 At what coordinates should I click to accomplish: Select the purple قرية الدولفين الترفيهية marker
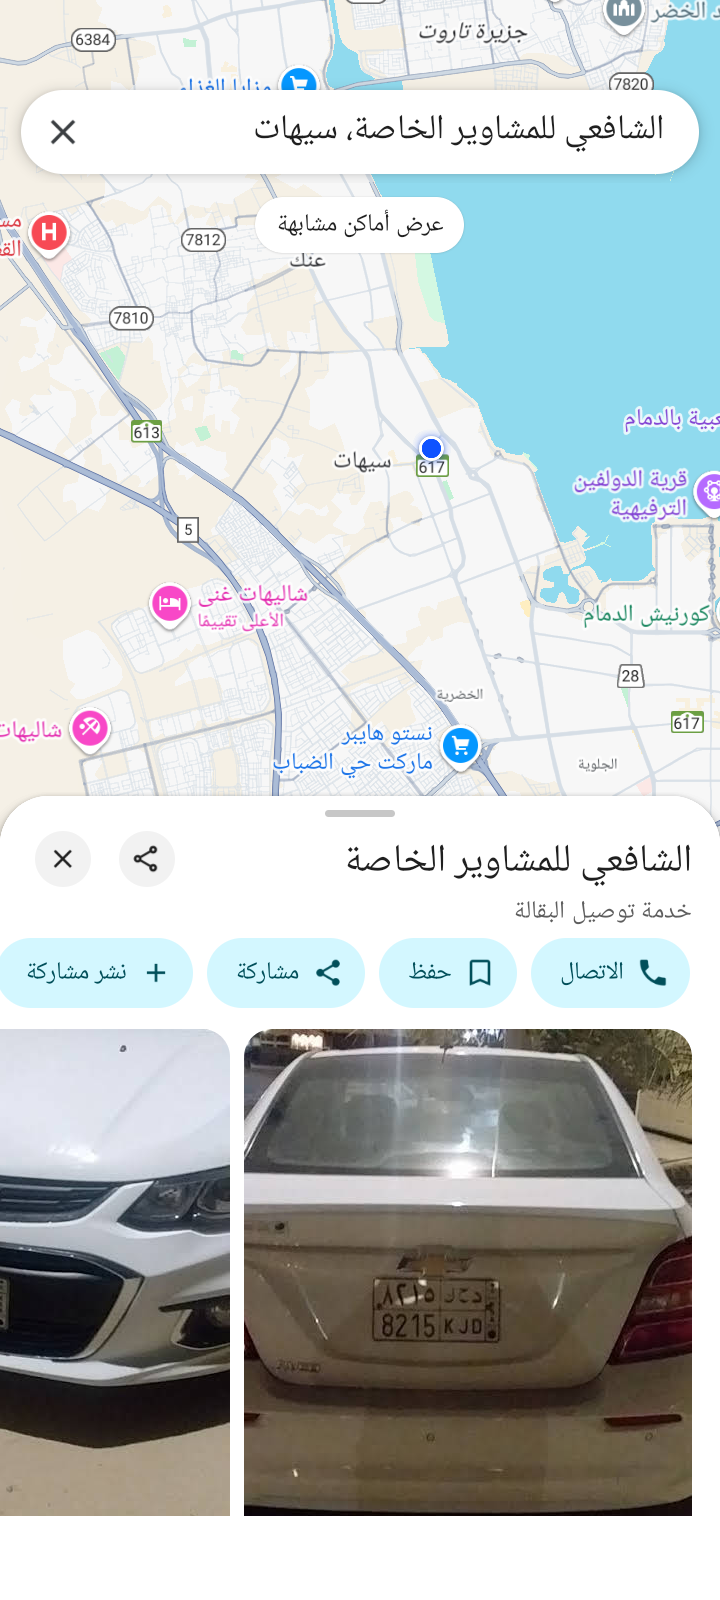pyautogui.click(x=710, y=492)
